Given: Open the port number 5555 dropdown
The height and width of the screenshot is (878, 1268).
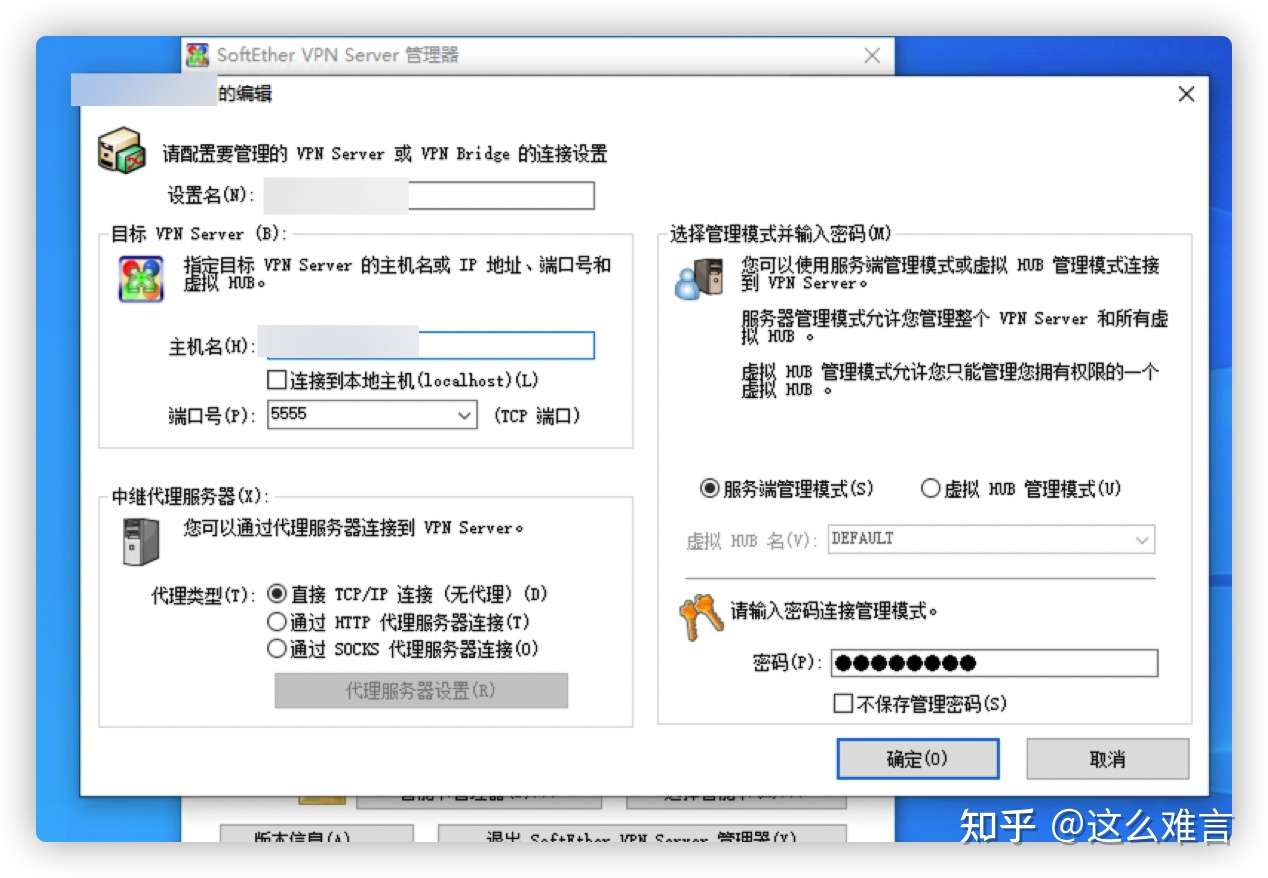Looking at the screenshot, I should pyautogui.click(x=465, y=415).
